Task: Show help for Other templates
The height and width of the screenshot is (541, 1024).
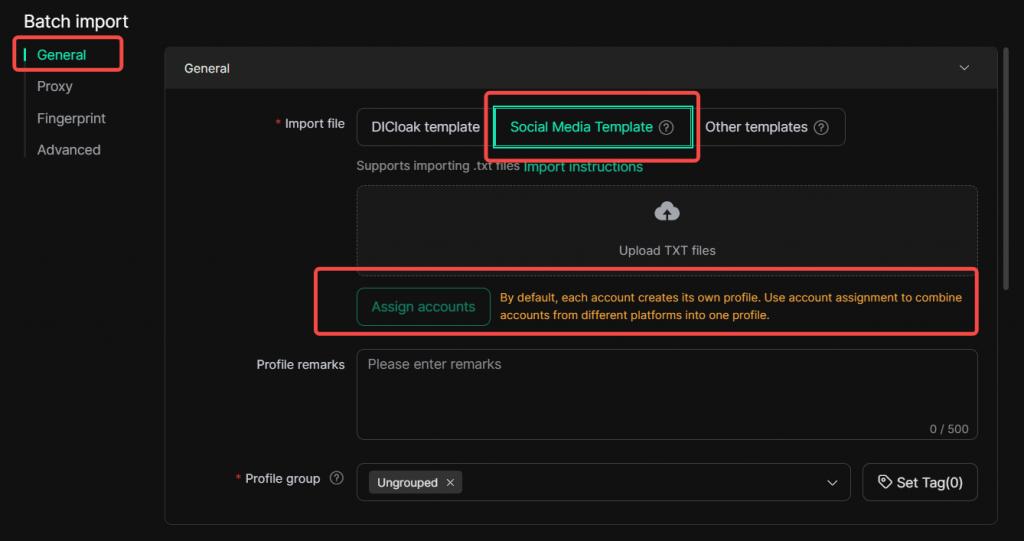Action: click(822, 127)
